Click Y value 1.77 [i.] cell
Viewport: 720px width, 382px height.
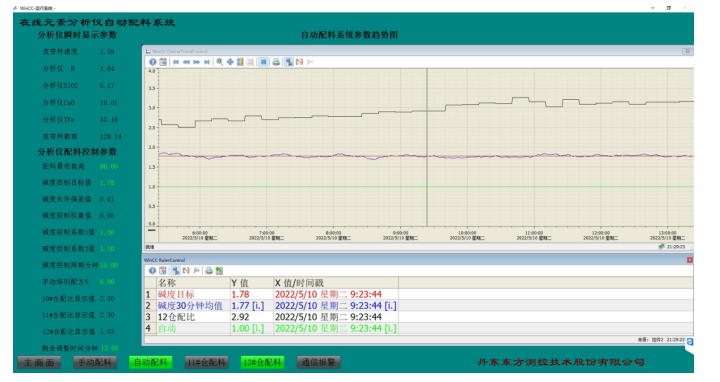coord(252,306)
